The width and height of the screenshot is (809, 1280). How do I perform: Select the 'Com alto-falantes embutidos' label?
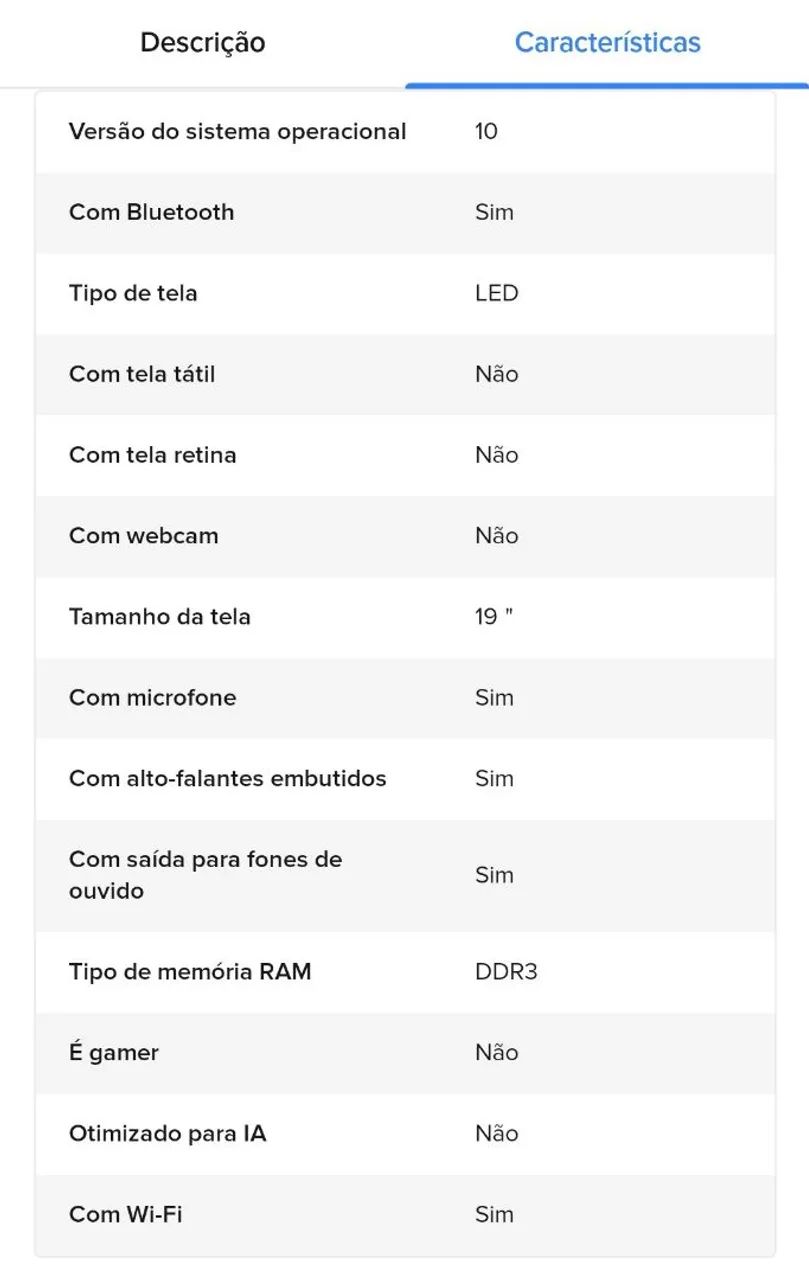(227, 779)
